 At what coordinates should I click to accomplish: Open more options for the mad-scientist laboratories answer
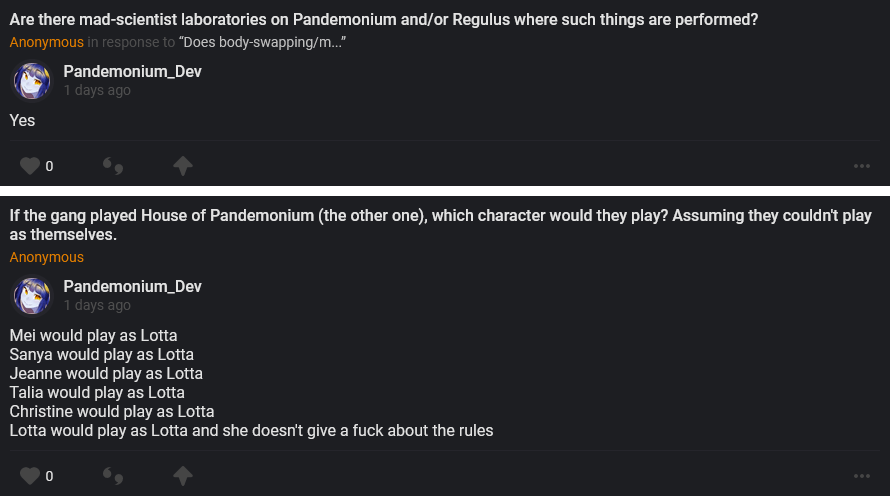click(x=862, y=166)
